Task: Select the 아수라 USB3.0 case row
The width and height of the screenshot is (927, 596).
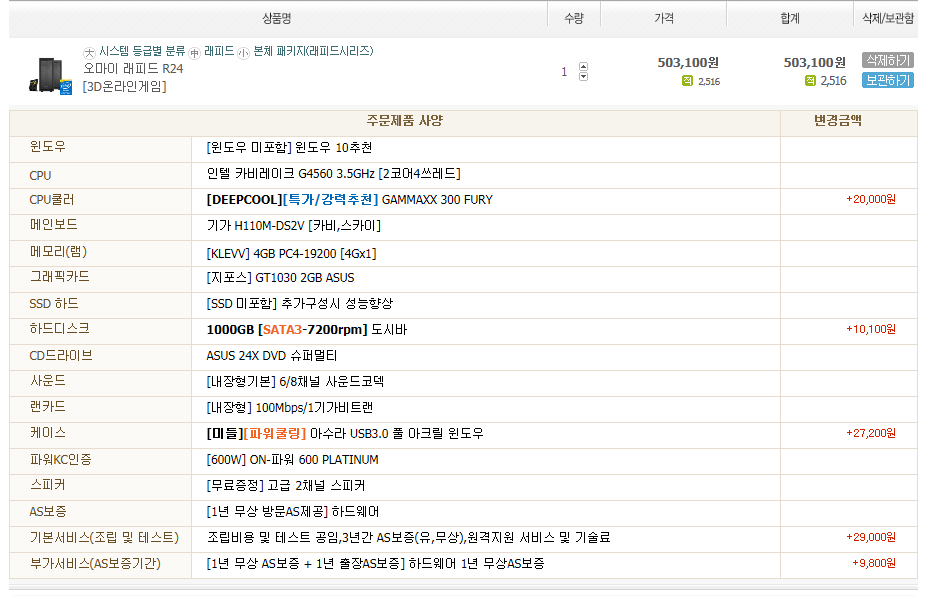Action: 464,434
